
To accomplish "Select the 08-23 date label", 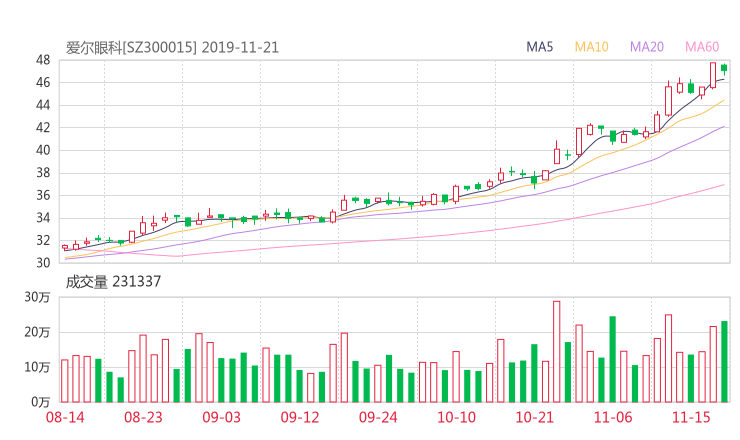I will coord(143,417).
